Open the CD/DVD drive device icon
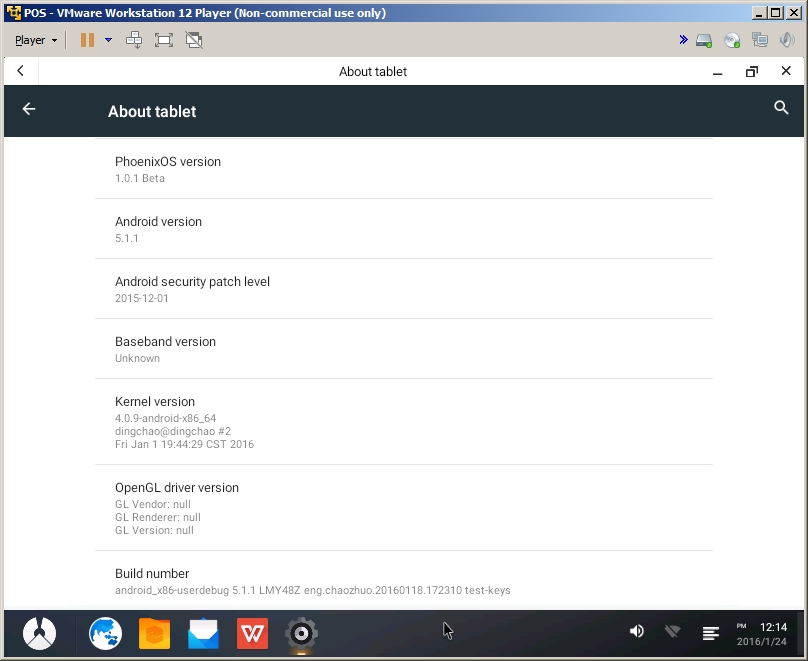808x661 pixels. [x=732, y=40]
